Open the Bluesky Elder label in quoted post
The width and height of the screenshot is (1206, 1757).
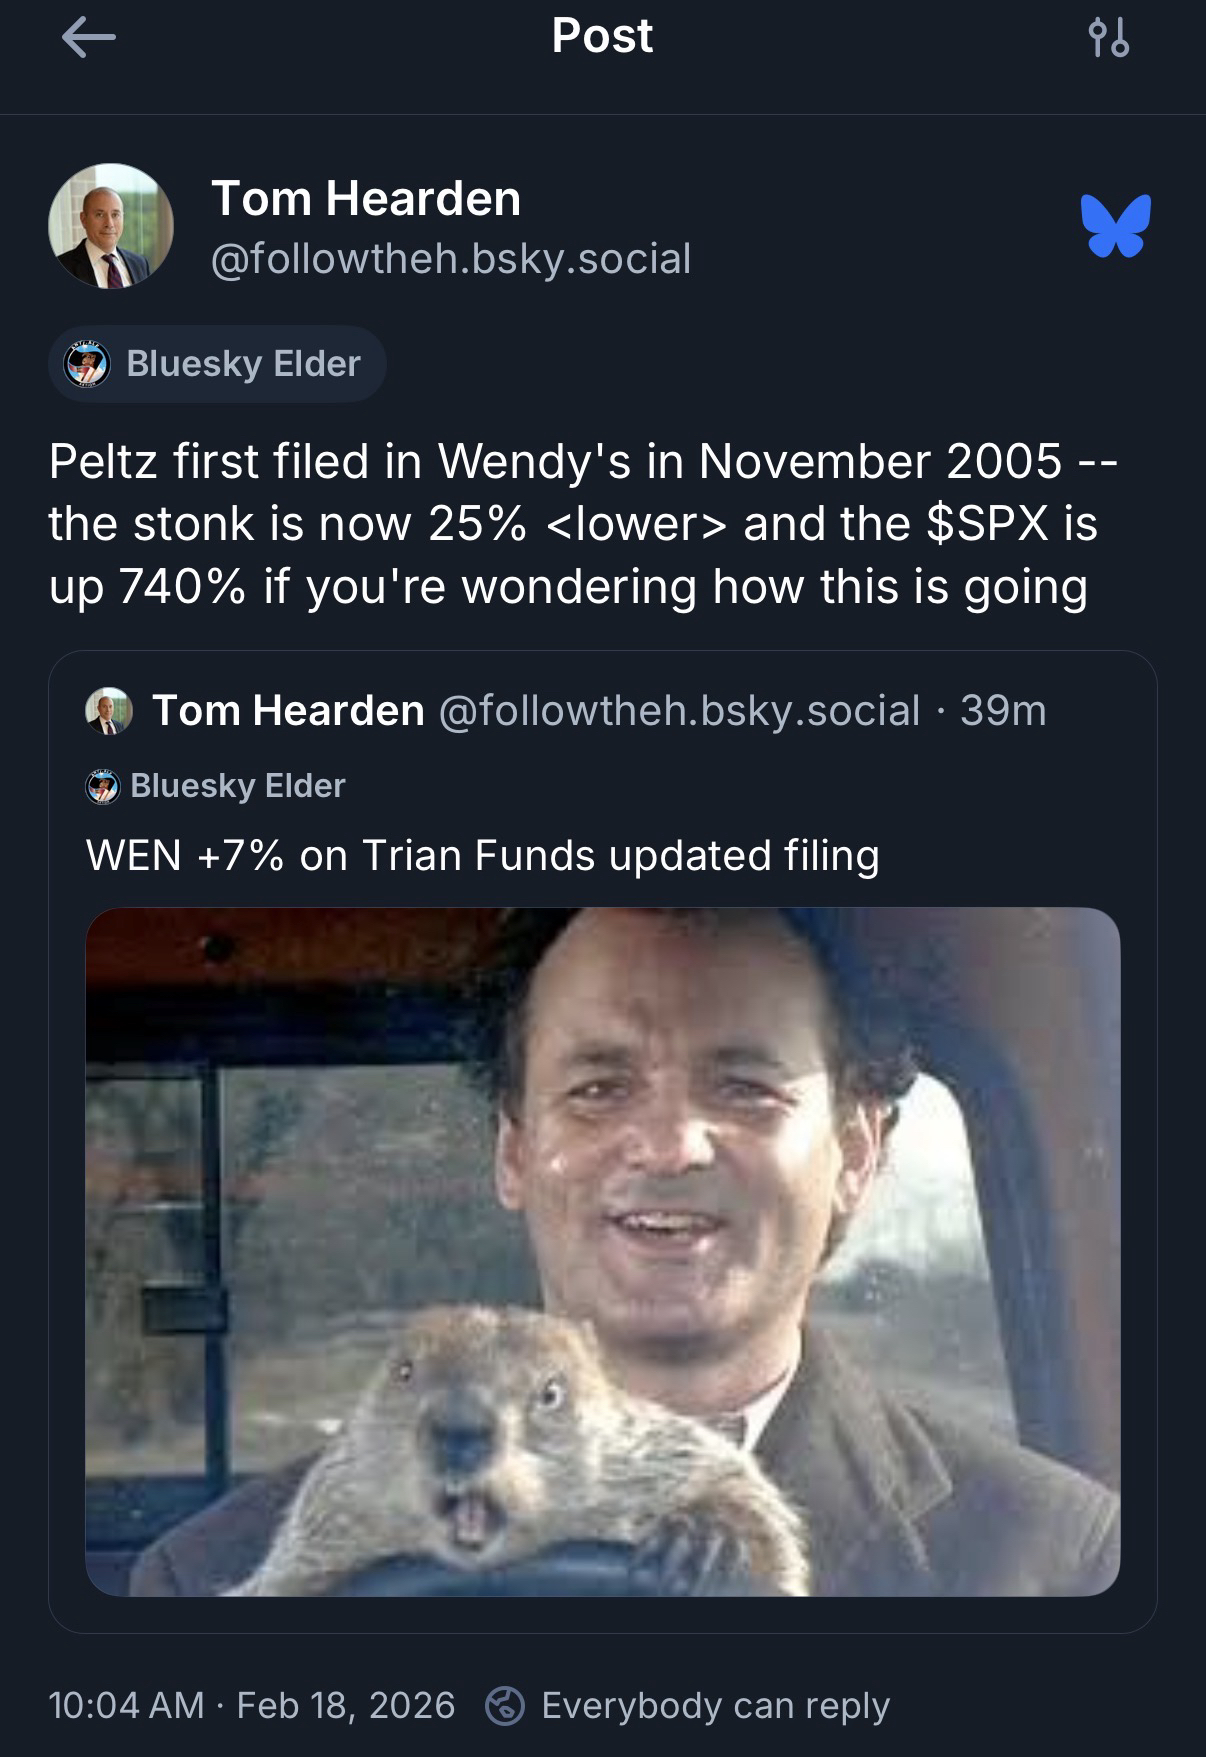coord(237,786)
